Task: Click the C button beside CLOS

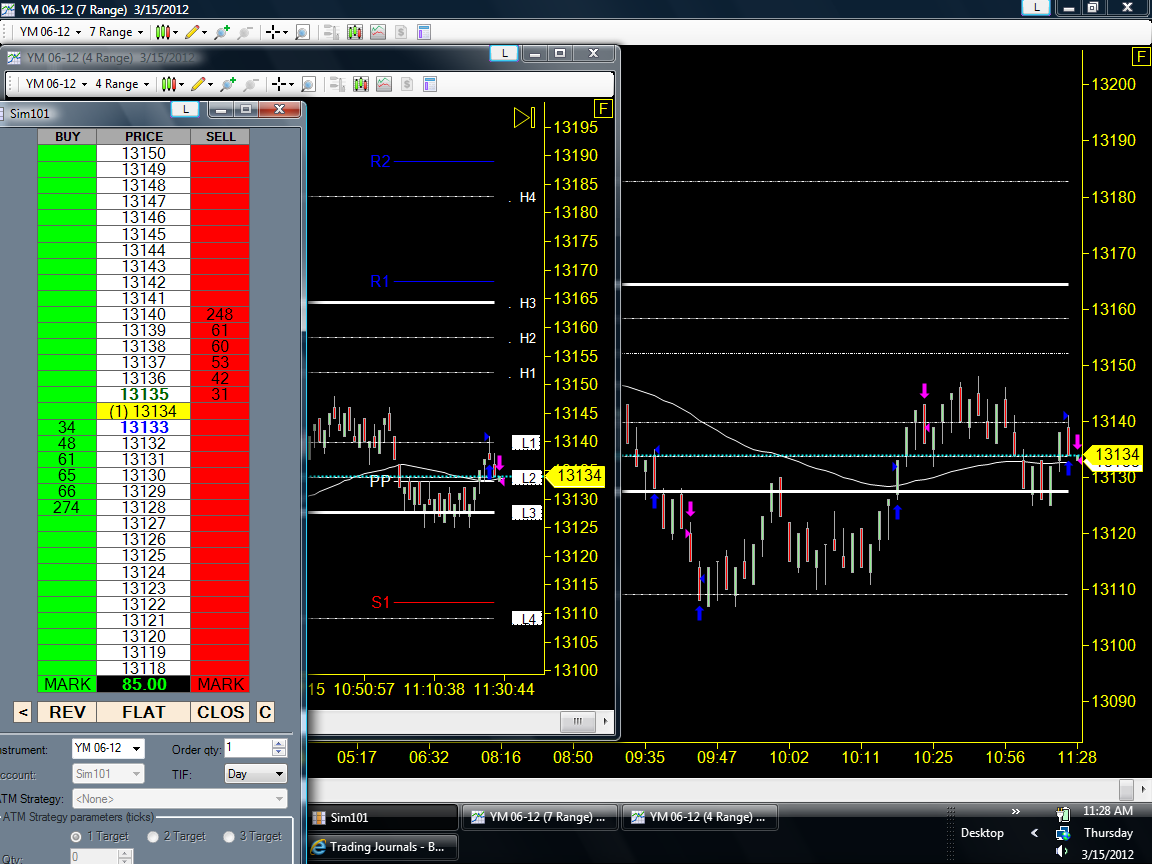Action: point(265,712)
